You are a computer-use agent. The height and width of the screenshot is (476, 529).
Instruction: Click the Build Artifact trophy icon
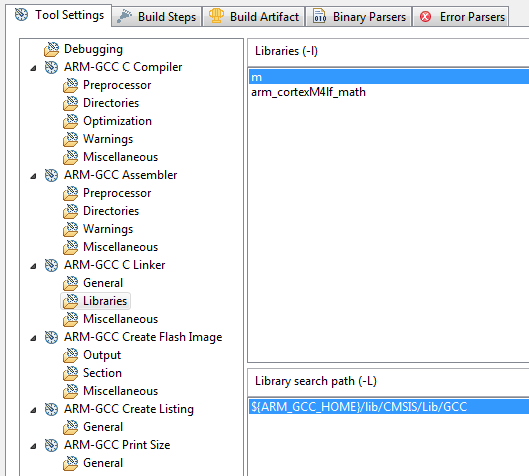point(216,16)
